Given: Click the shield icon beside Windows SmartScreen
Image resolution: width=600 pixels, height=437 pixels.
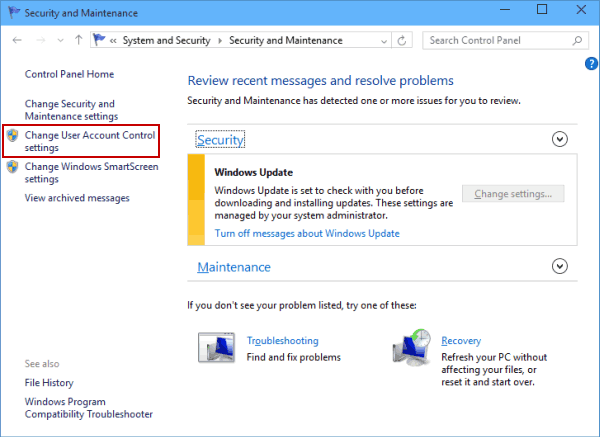Looking at the screenshot, I should click(13, 166).
